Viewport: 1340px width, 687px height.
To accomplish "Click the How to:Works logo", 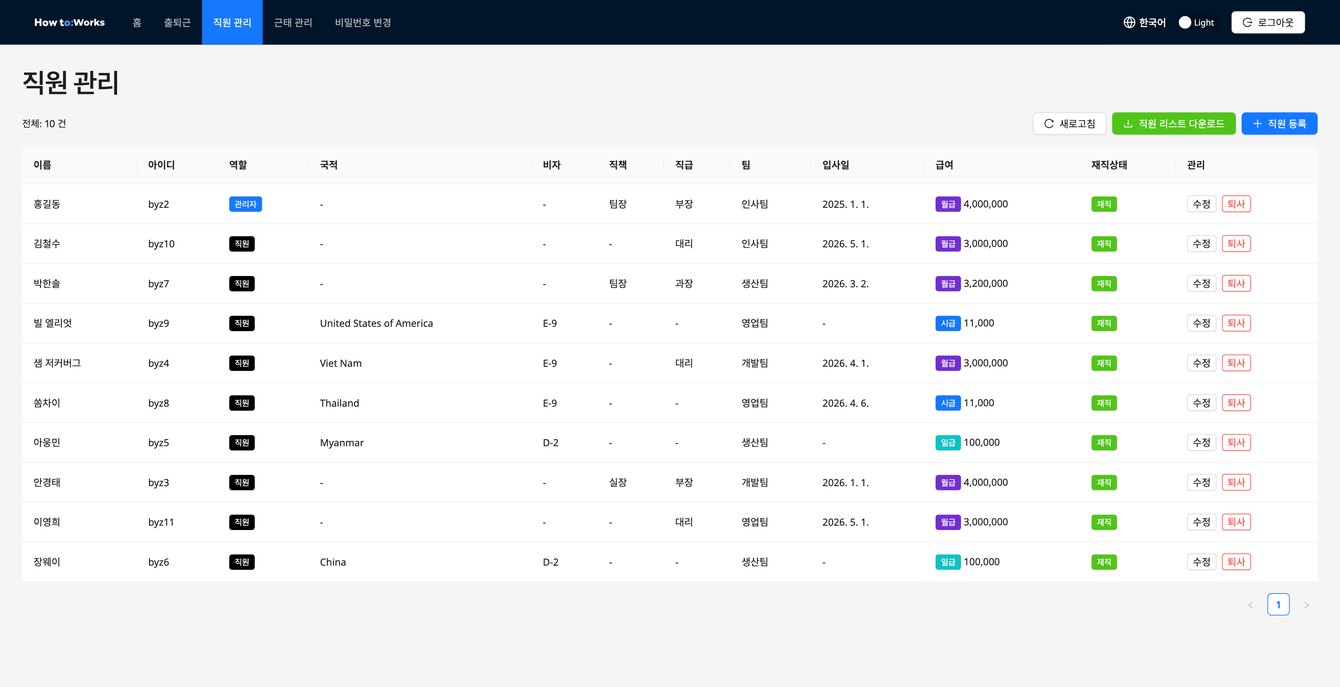I will coord(69,22).
